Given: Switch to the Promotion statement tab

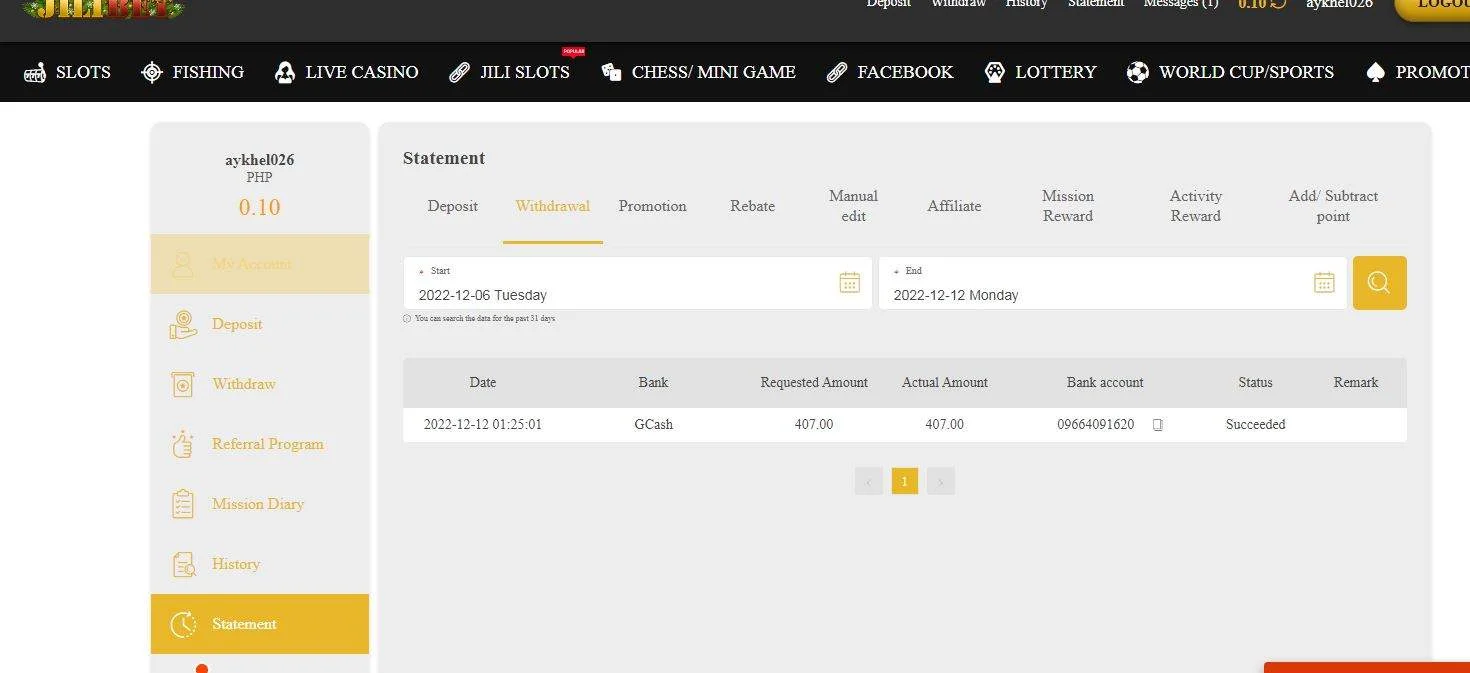Looking at the screenshot, I should coord(653,206).
